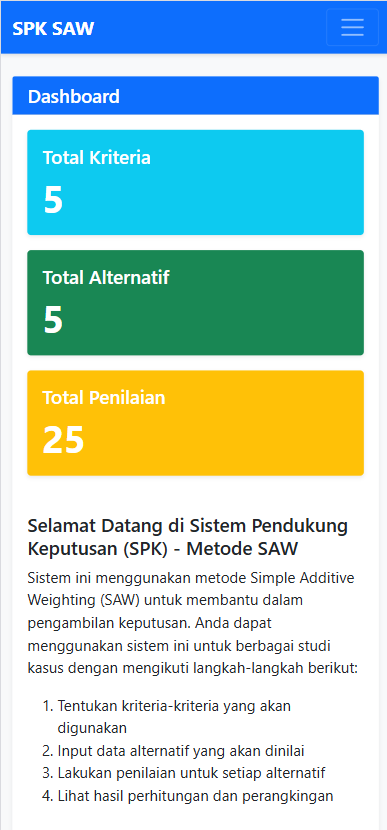Click the Total Alternatif title text
This screenshot has height=830, width=387.
pos(106,277)
